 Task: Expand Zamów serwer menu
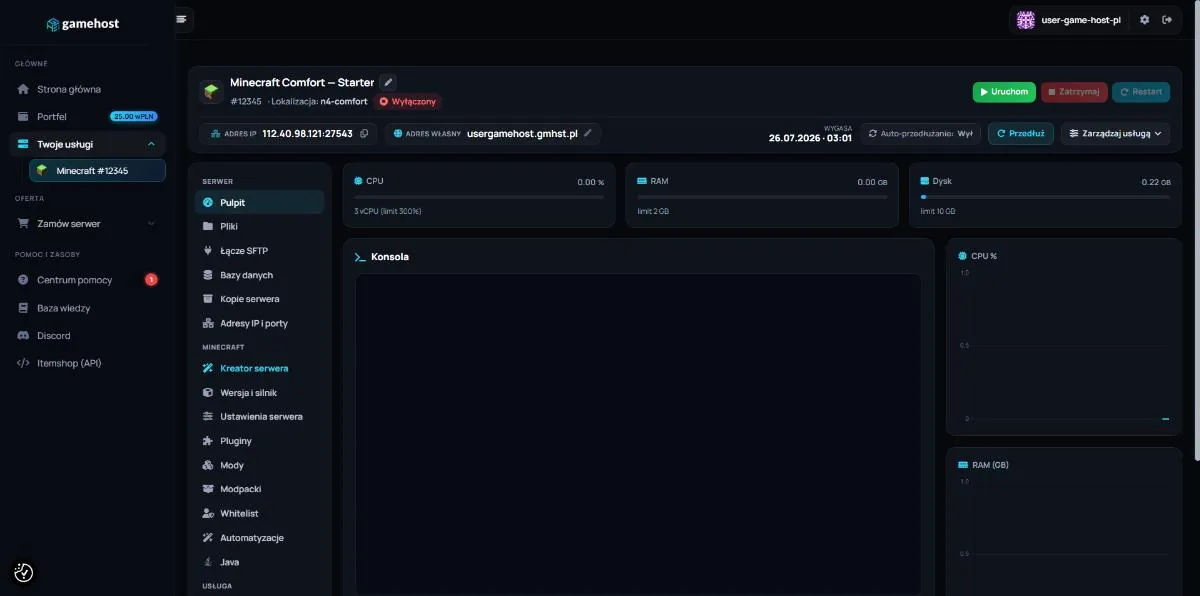tap(87, 224)
